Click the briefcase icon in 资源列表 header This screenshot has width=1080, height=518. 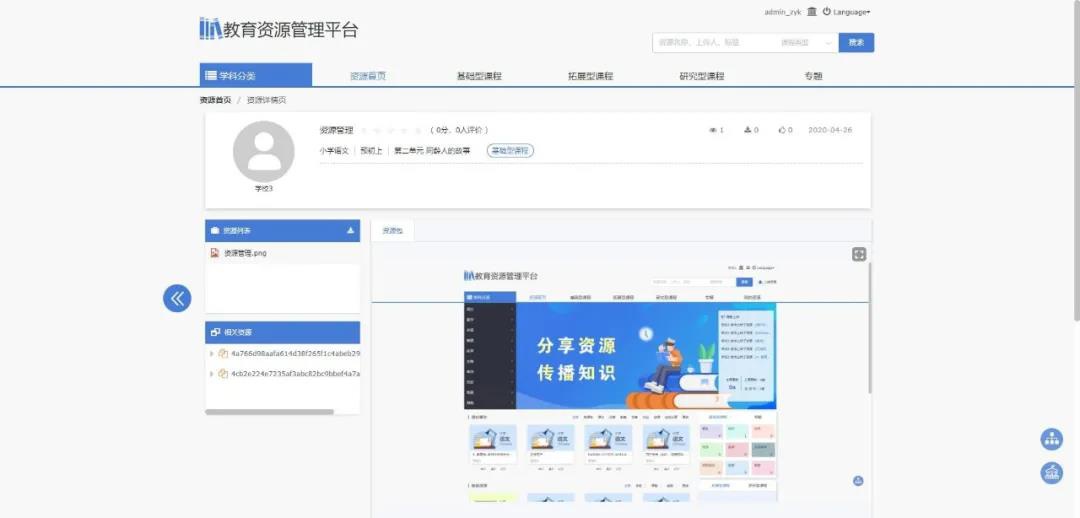(x=215, y=231)
